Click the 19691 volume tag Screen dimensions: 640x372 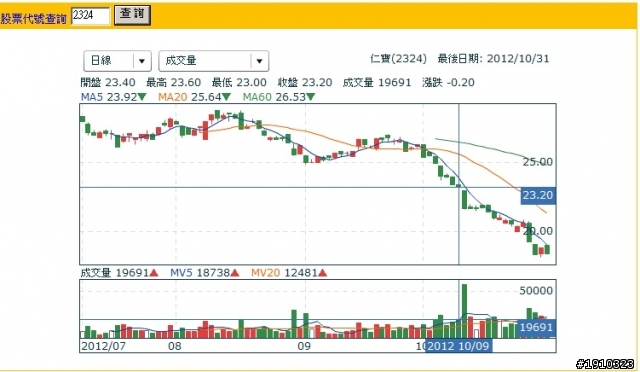pos(536,327)
